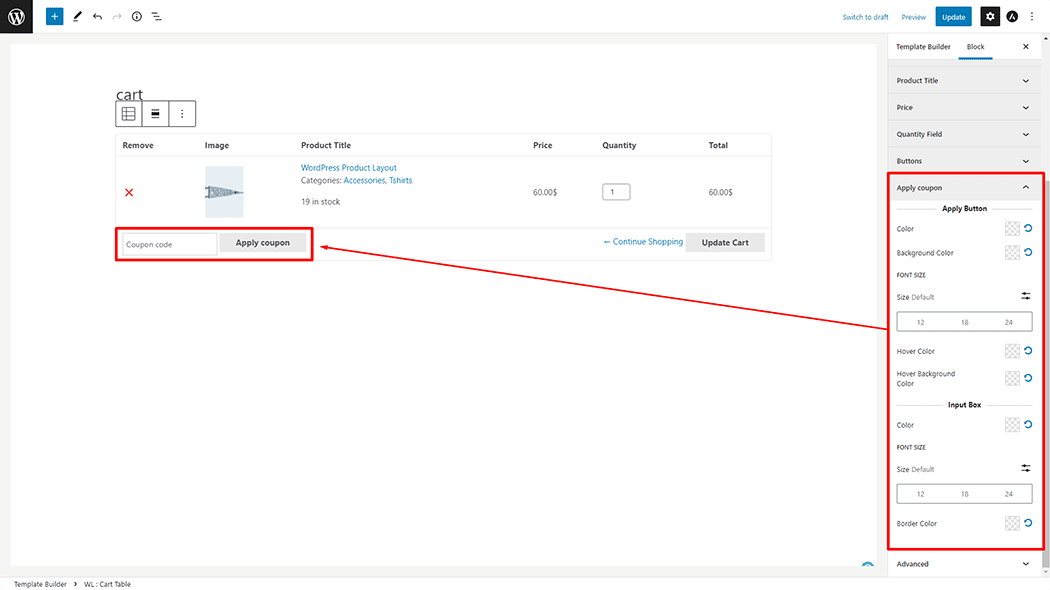Toggle the settings gear sidebar
1050x590 pixels.
pyautogui.click(x=989, y=17)
